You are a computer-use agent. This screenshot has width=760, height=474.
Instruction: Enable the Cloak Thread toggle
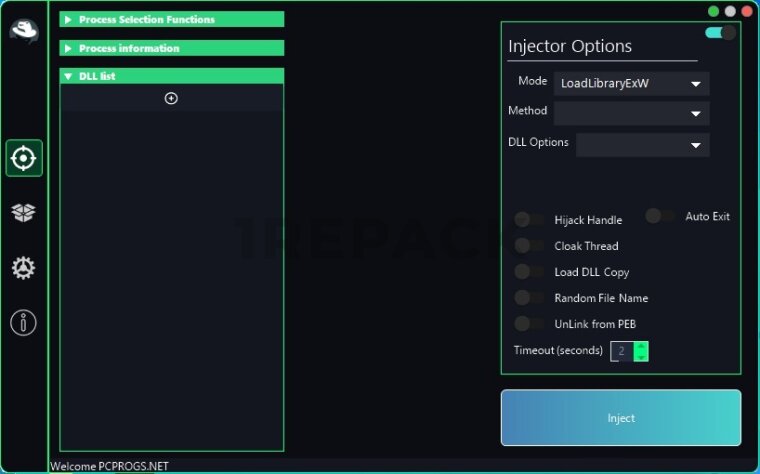[x=529, y=246]
